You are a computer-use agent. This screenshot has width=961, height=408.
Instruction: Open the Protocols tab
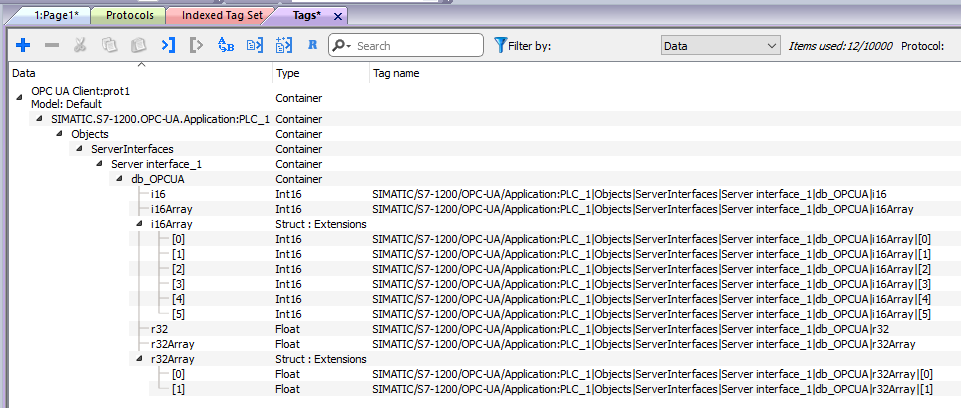(127, 15)
